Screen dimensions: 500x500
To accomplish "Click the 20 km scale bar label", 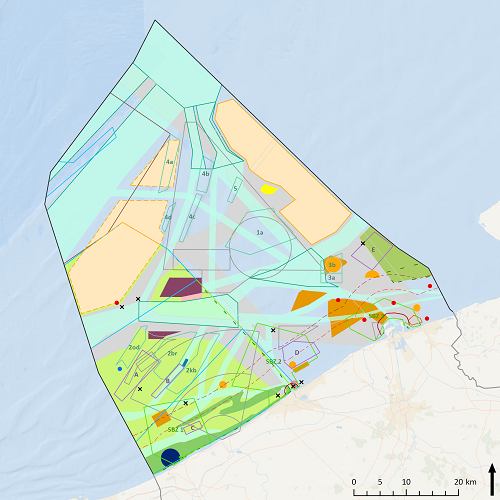I will [x=465, y=482].
